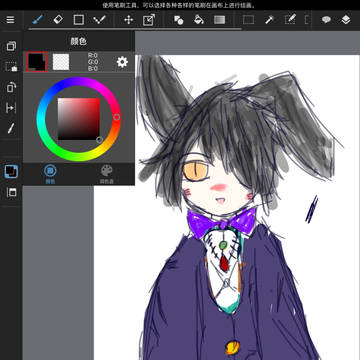
Task: Switch to the 调色盘 palette tab
Action: coord(107,174)
